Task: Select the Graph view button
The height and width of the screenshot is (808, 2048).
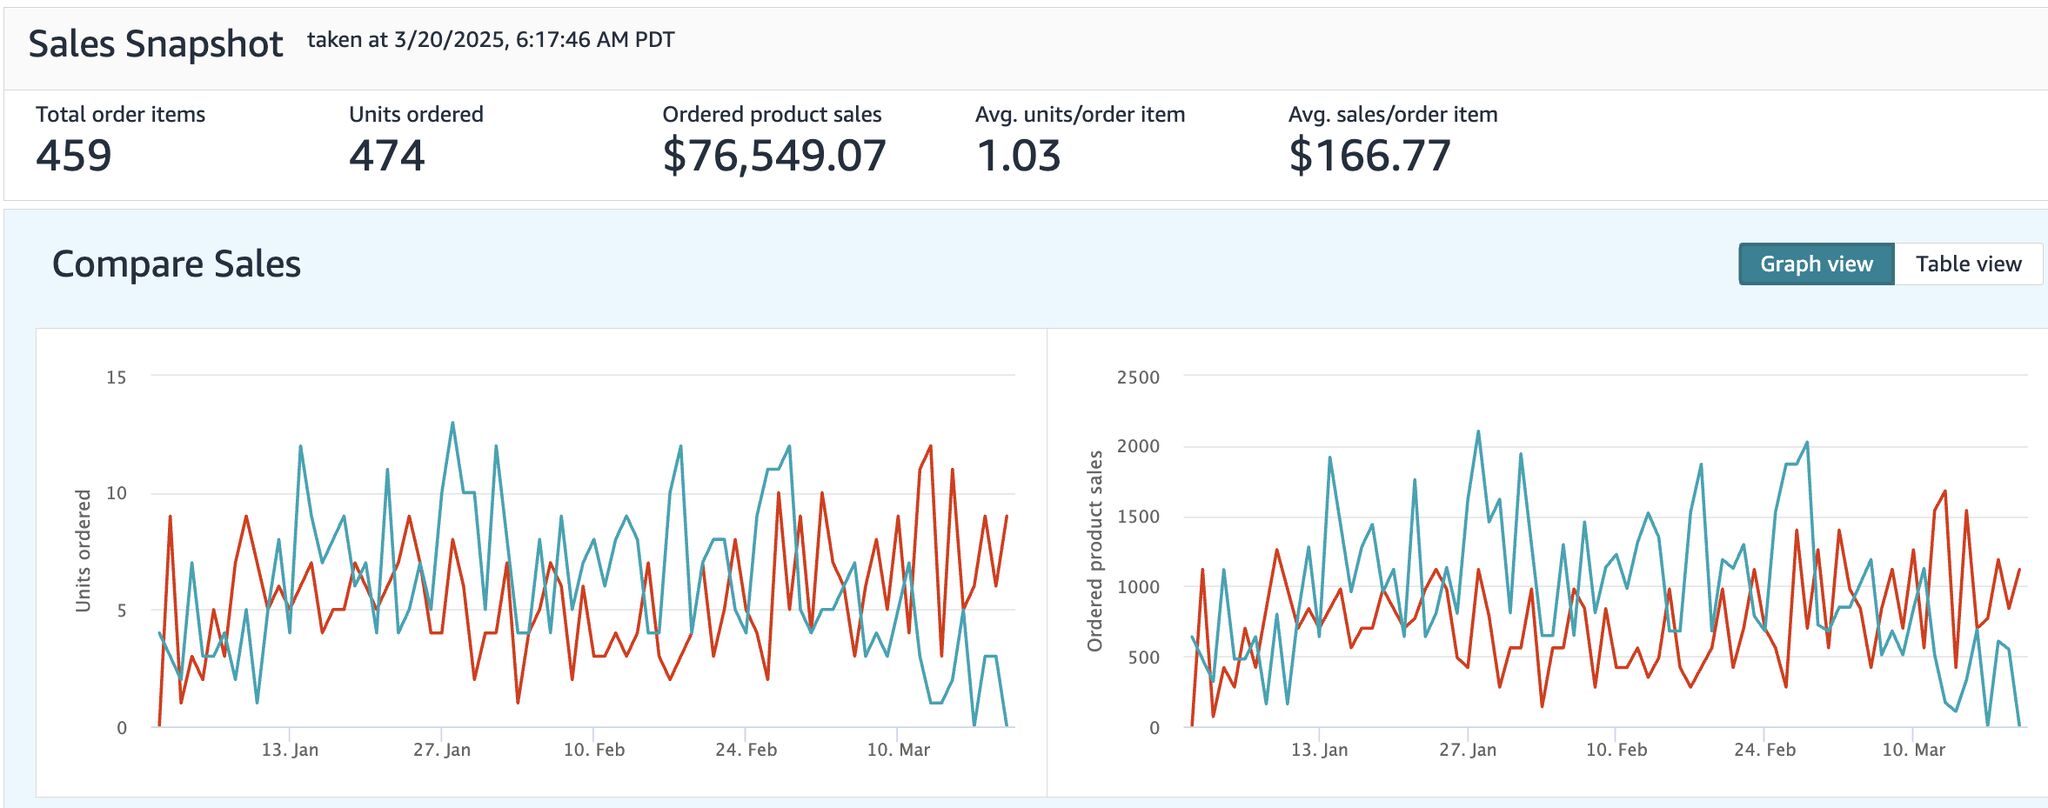Action: tap(1815, 264)
